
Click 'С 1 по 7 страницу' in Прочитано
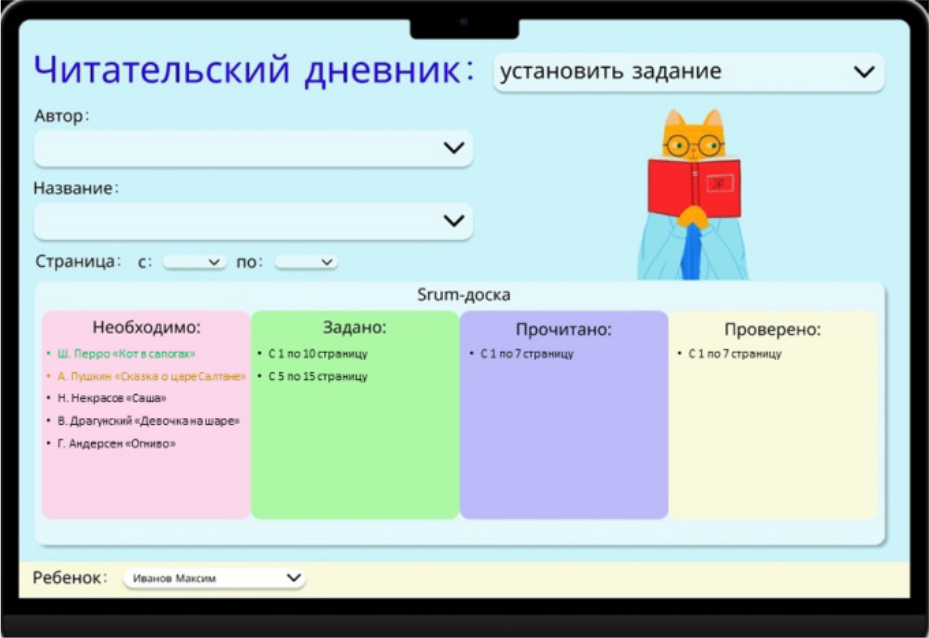click(x=526, y=354)
